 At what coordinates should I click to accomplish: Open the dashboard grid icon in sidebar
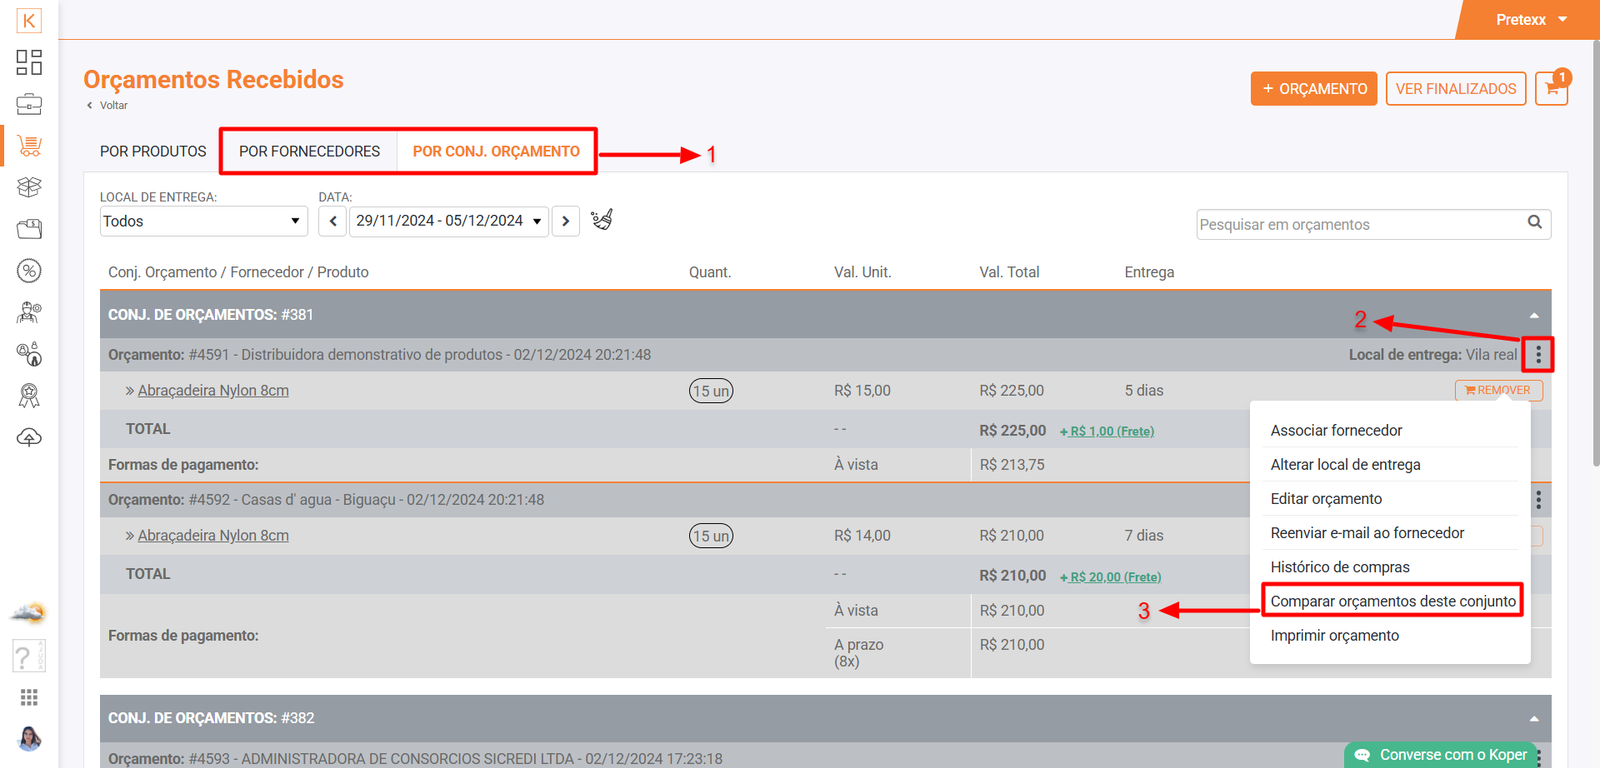29,62
